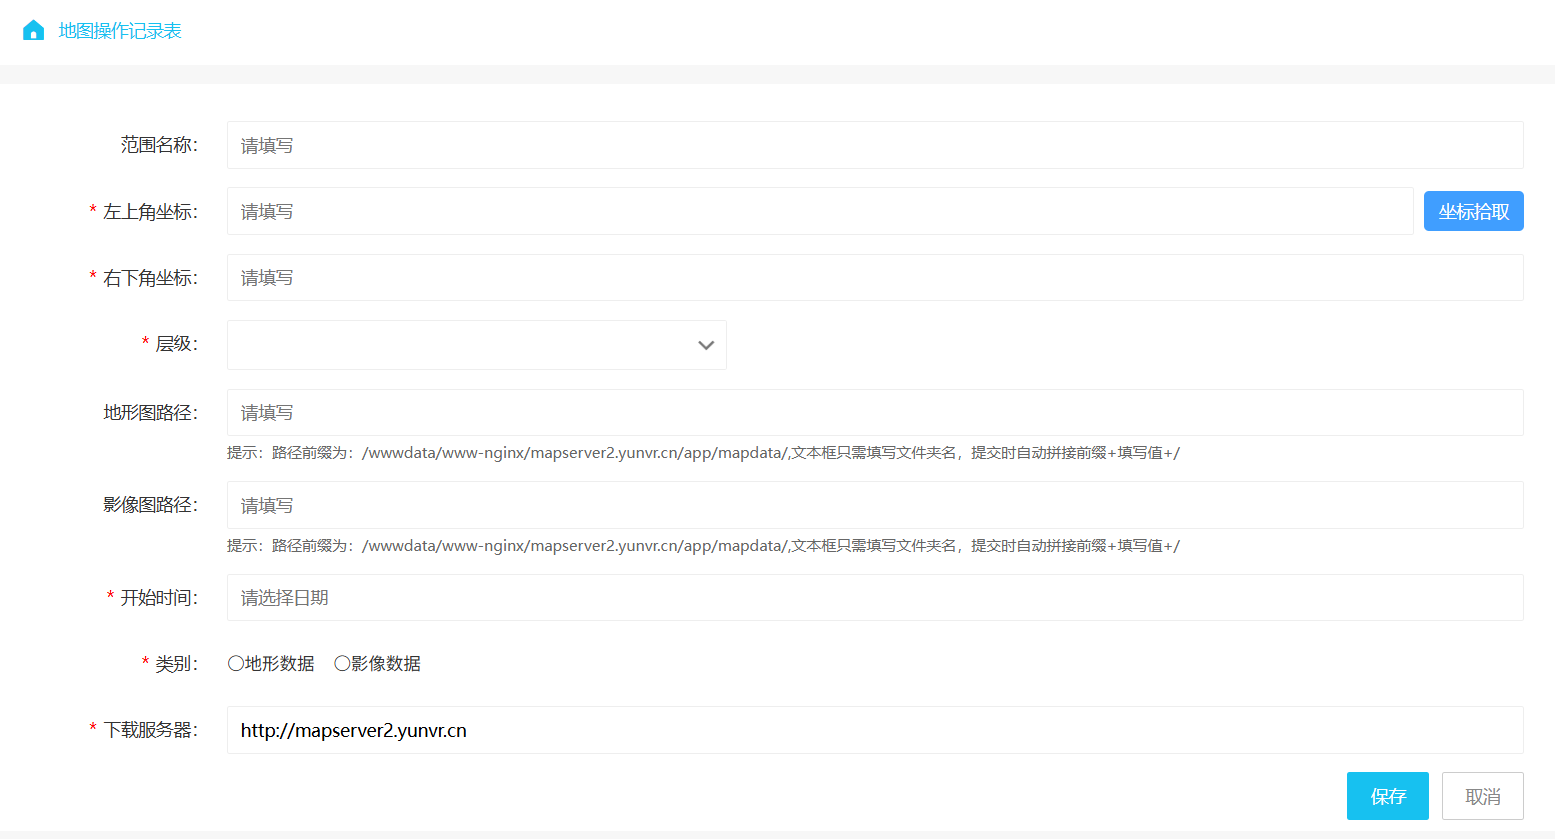Click the home icon in breadcrumb
The height and width of the screenshot is (839, 1555).
pos(33,31)
